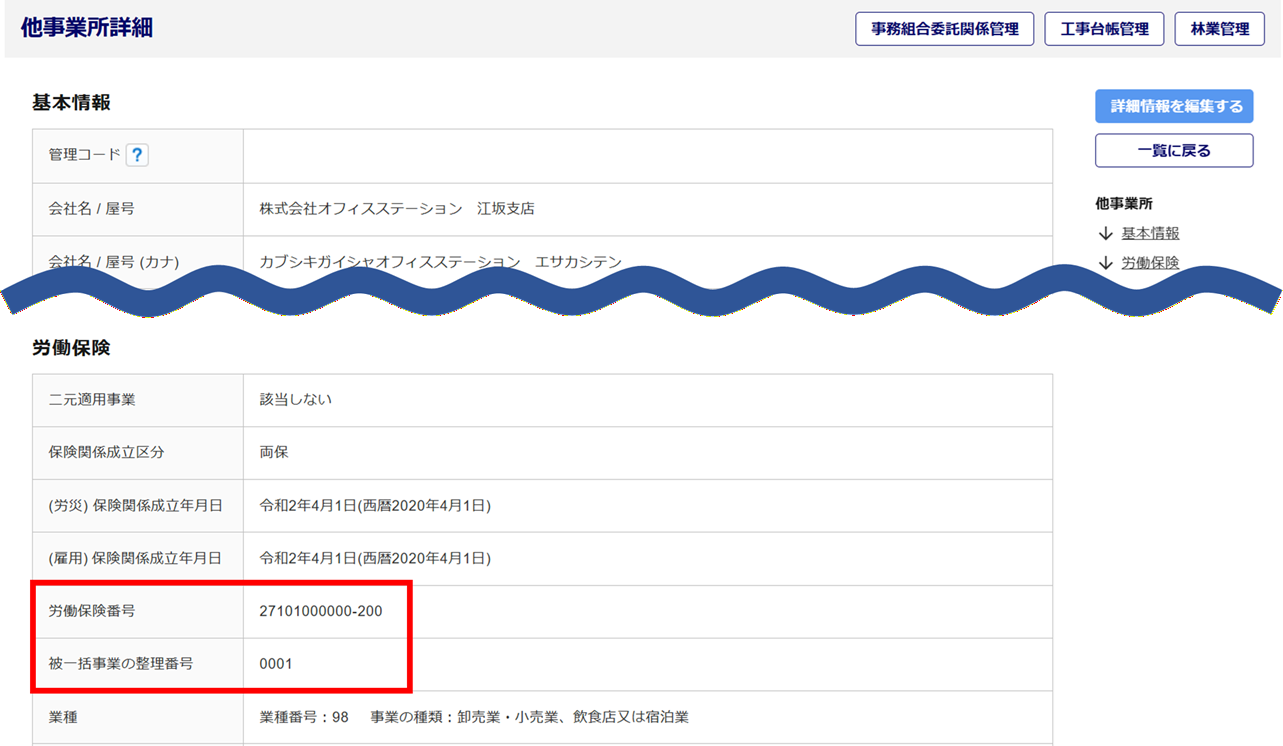Select the labor insurance number 27101000000-200
The height and width of the screenshot is (746, 1283).
tap(320, 611)
